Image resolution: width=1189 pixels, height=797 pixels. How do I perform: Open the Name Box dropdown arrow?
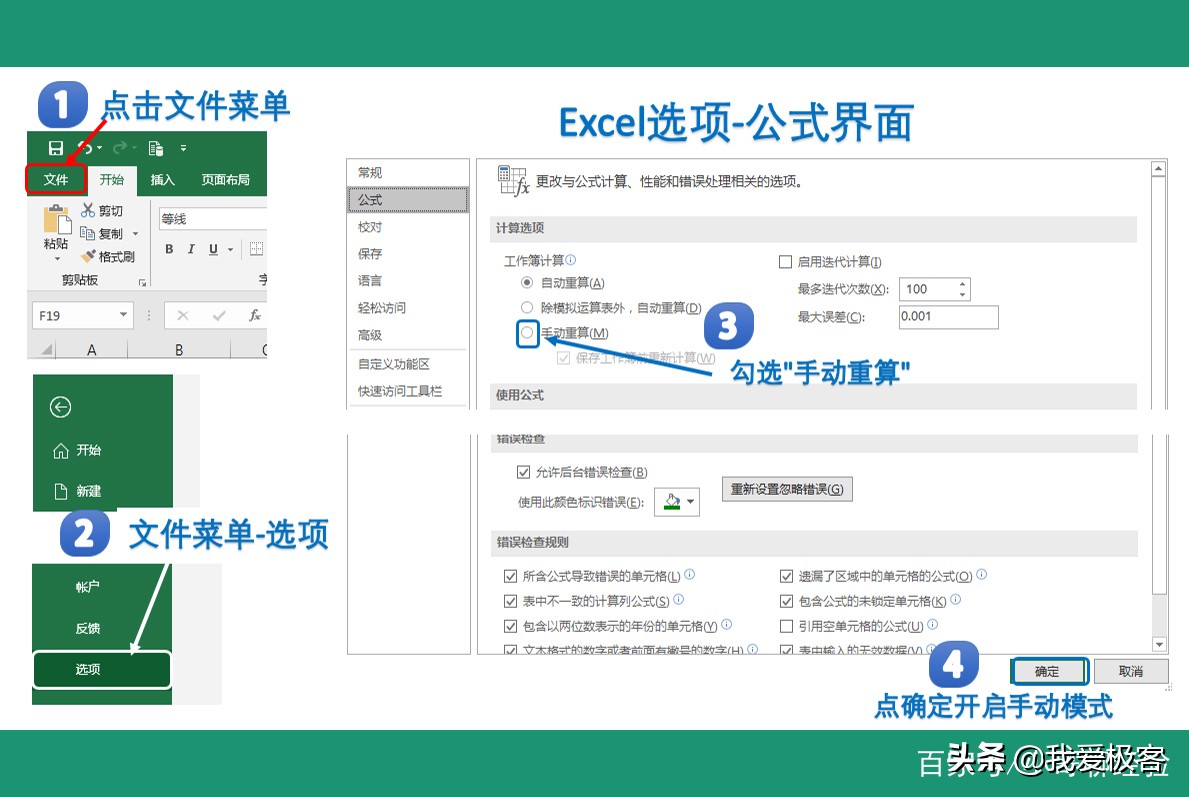coord(124,315)
